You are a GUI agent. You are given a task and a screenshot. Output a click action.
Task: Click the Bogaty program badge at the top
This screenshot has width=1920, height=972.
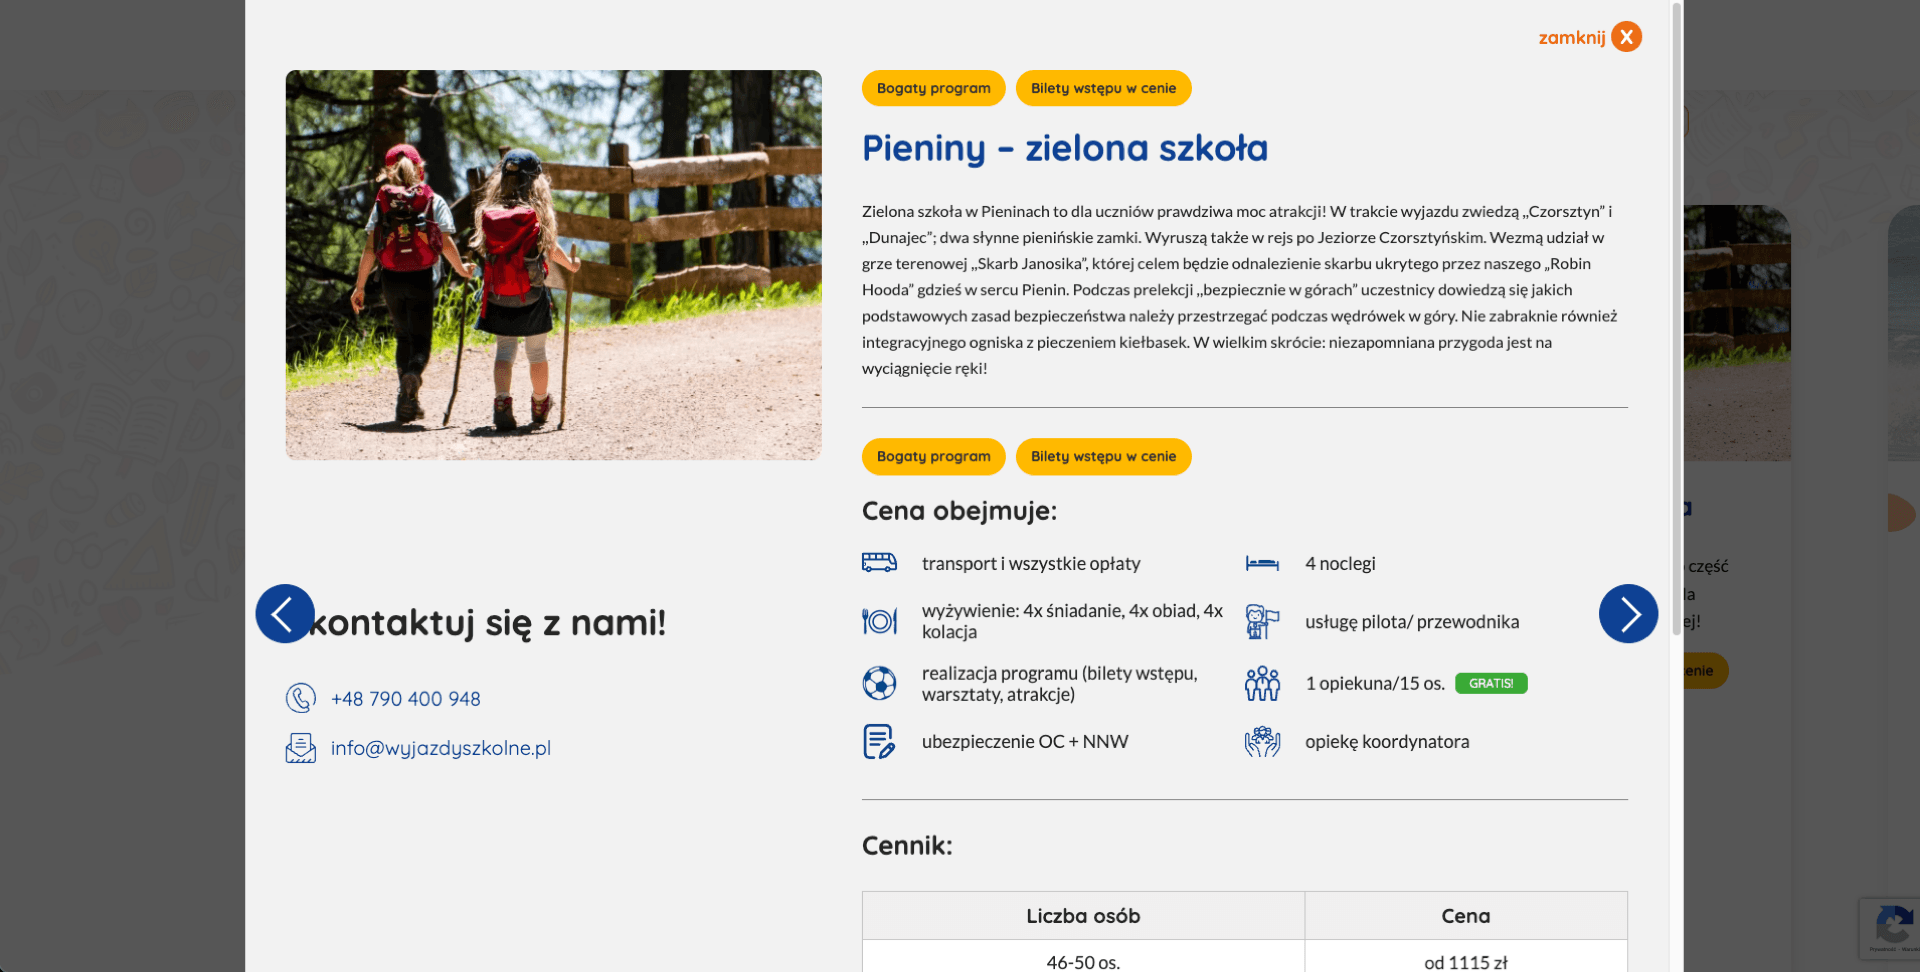[x=933, y=88]
